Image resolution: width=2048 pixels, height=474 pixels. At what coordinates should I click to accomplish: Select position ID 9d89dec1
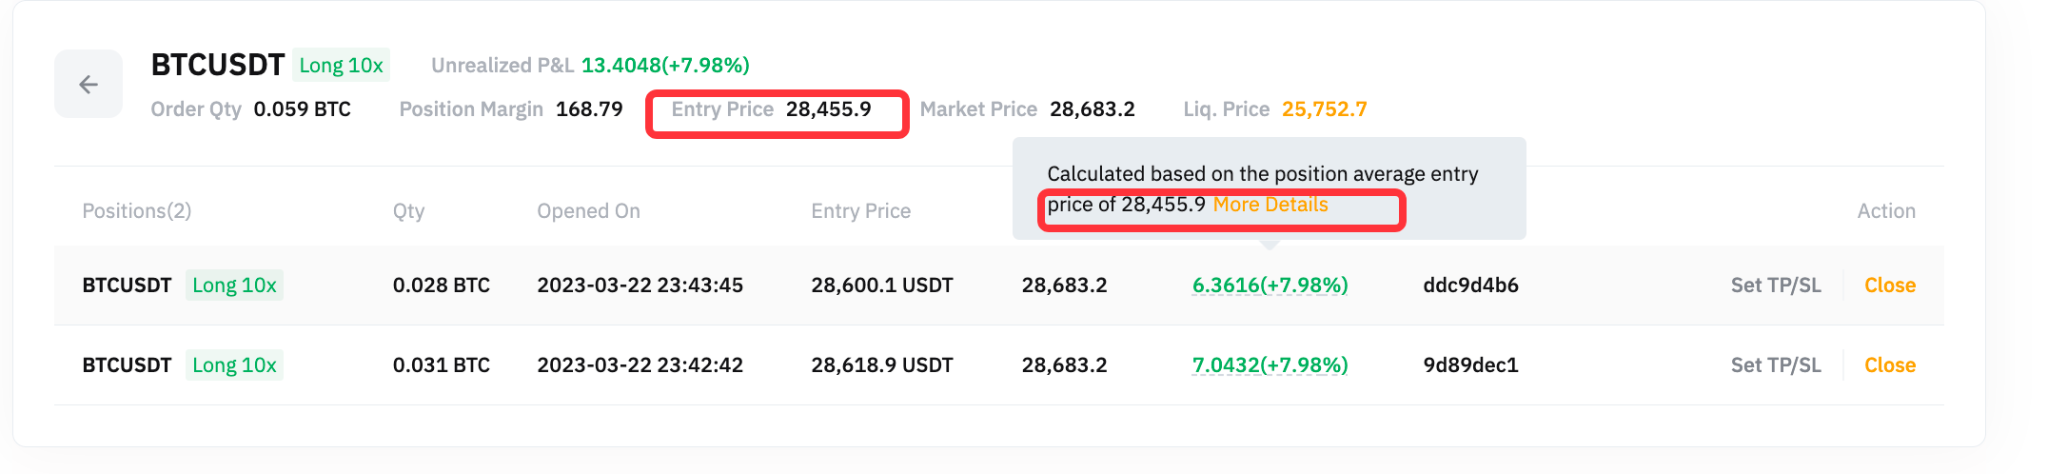1470,365
